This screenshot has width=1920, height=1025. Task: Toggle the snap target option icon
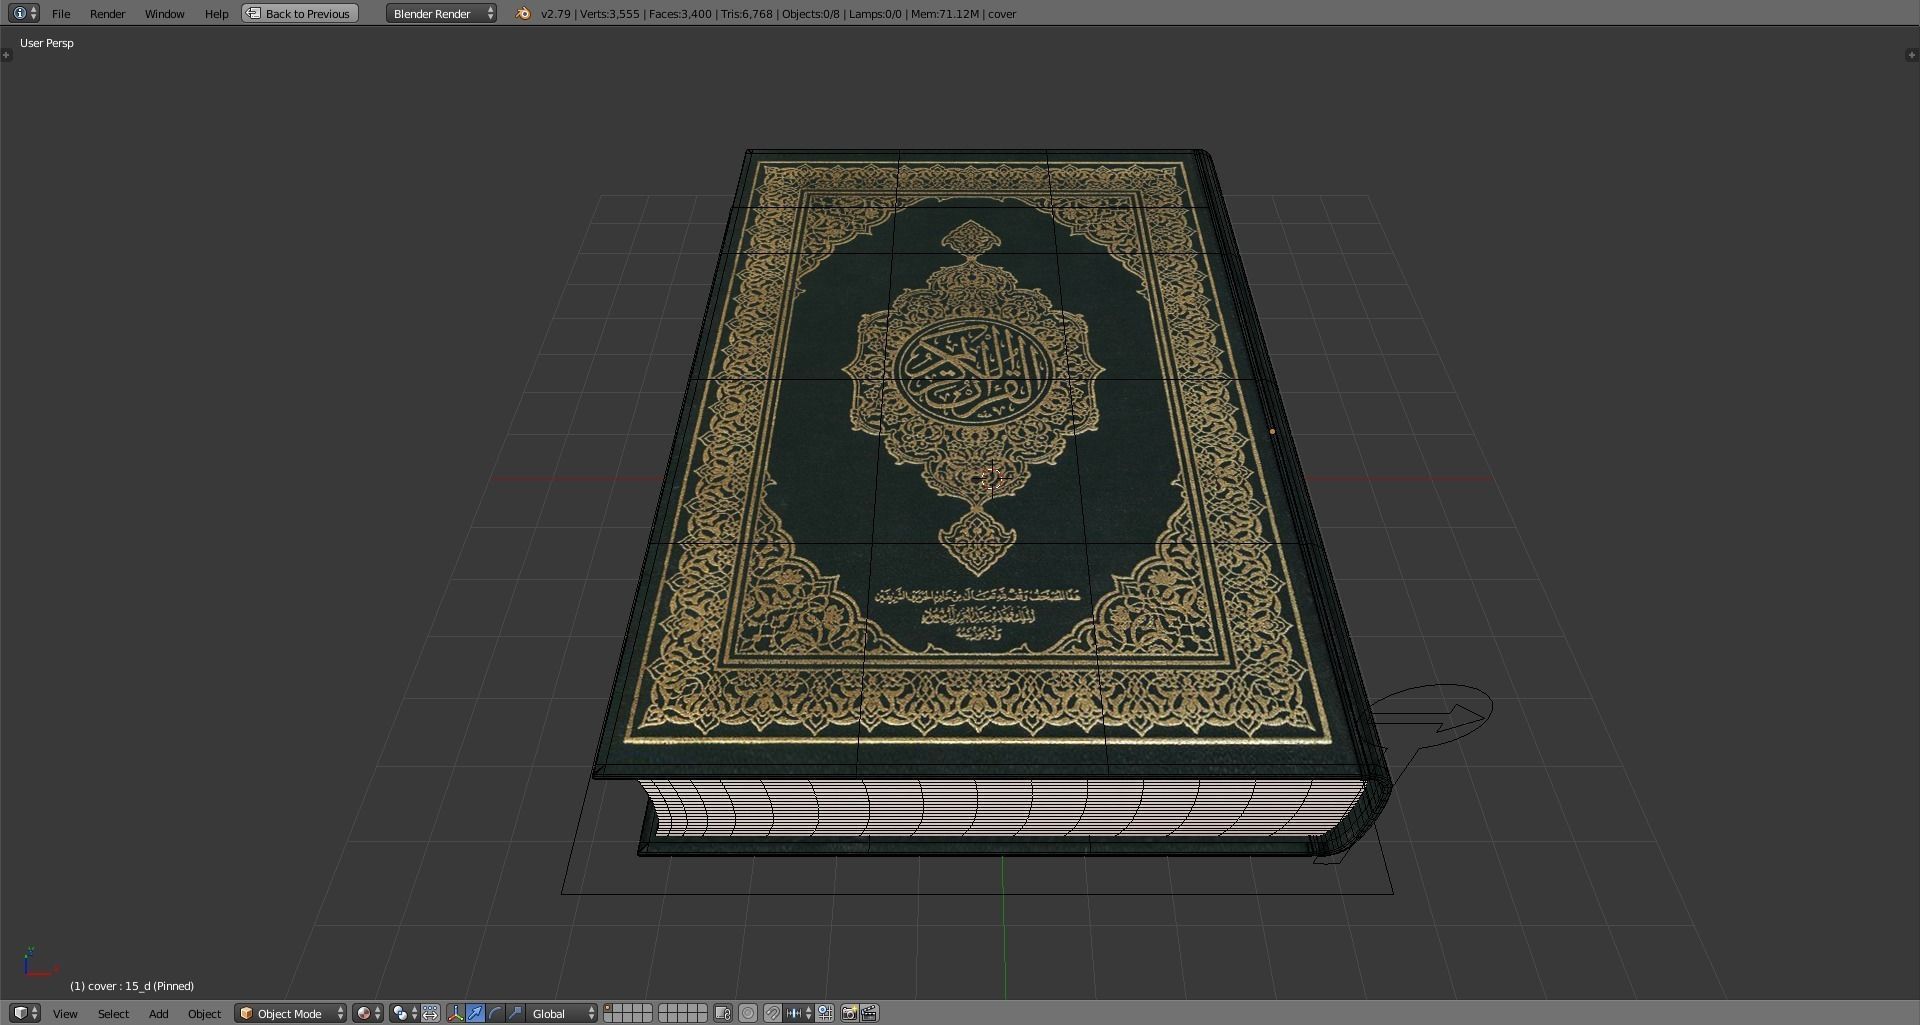(x=825, y=1013)
